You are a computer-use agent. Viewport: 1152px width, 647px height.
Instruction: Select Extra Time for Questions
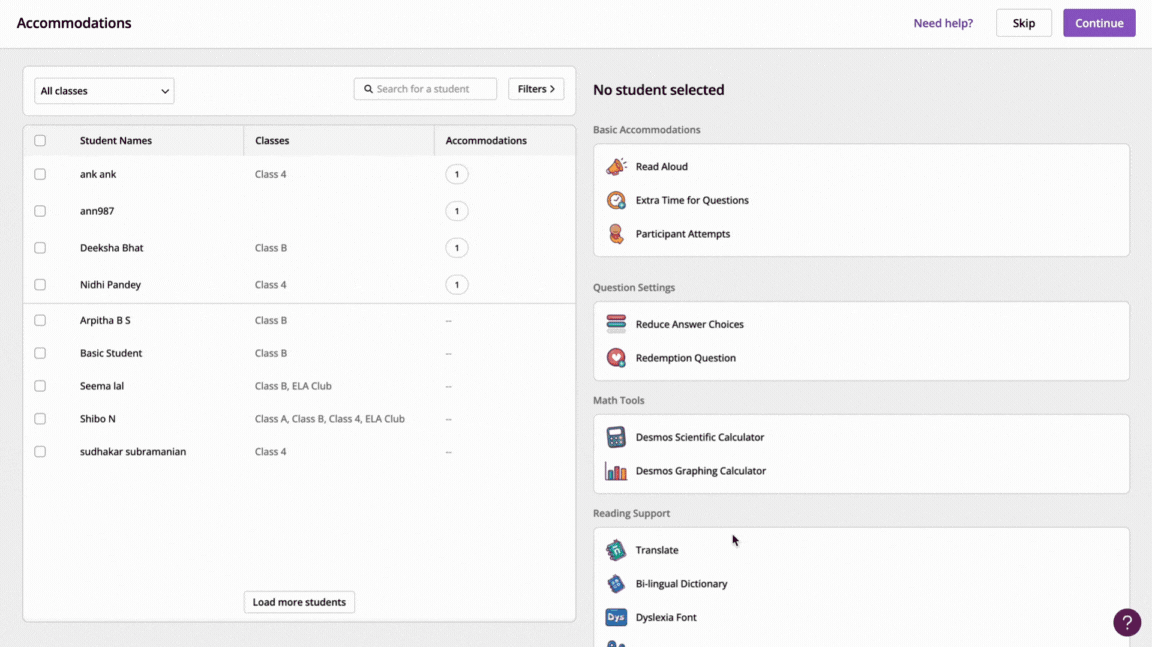(x=692, y=200)
